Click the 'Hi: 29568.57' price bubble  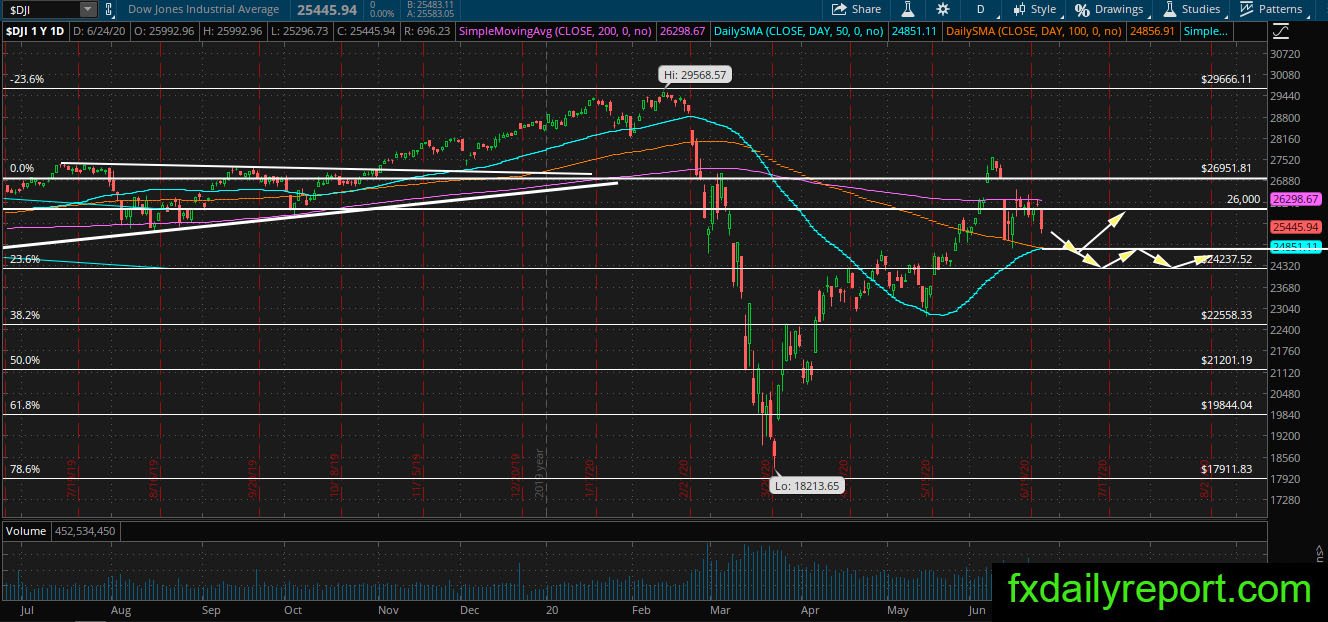[x=693, y=74]
